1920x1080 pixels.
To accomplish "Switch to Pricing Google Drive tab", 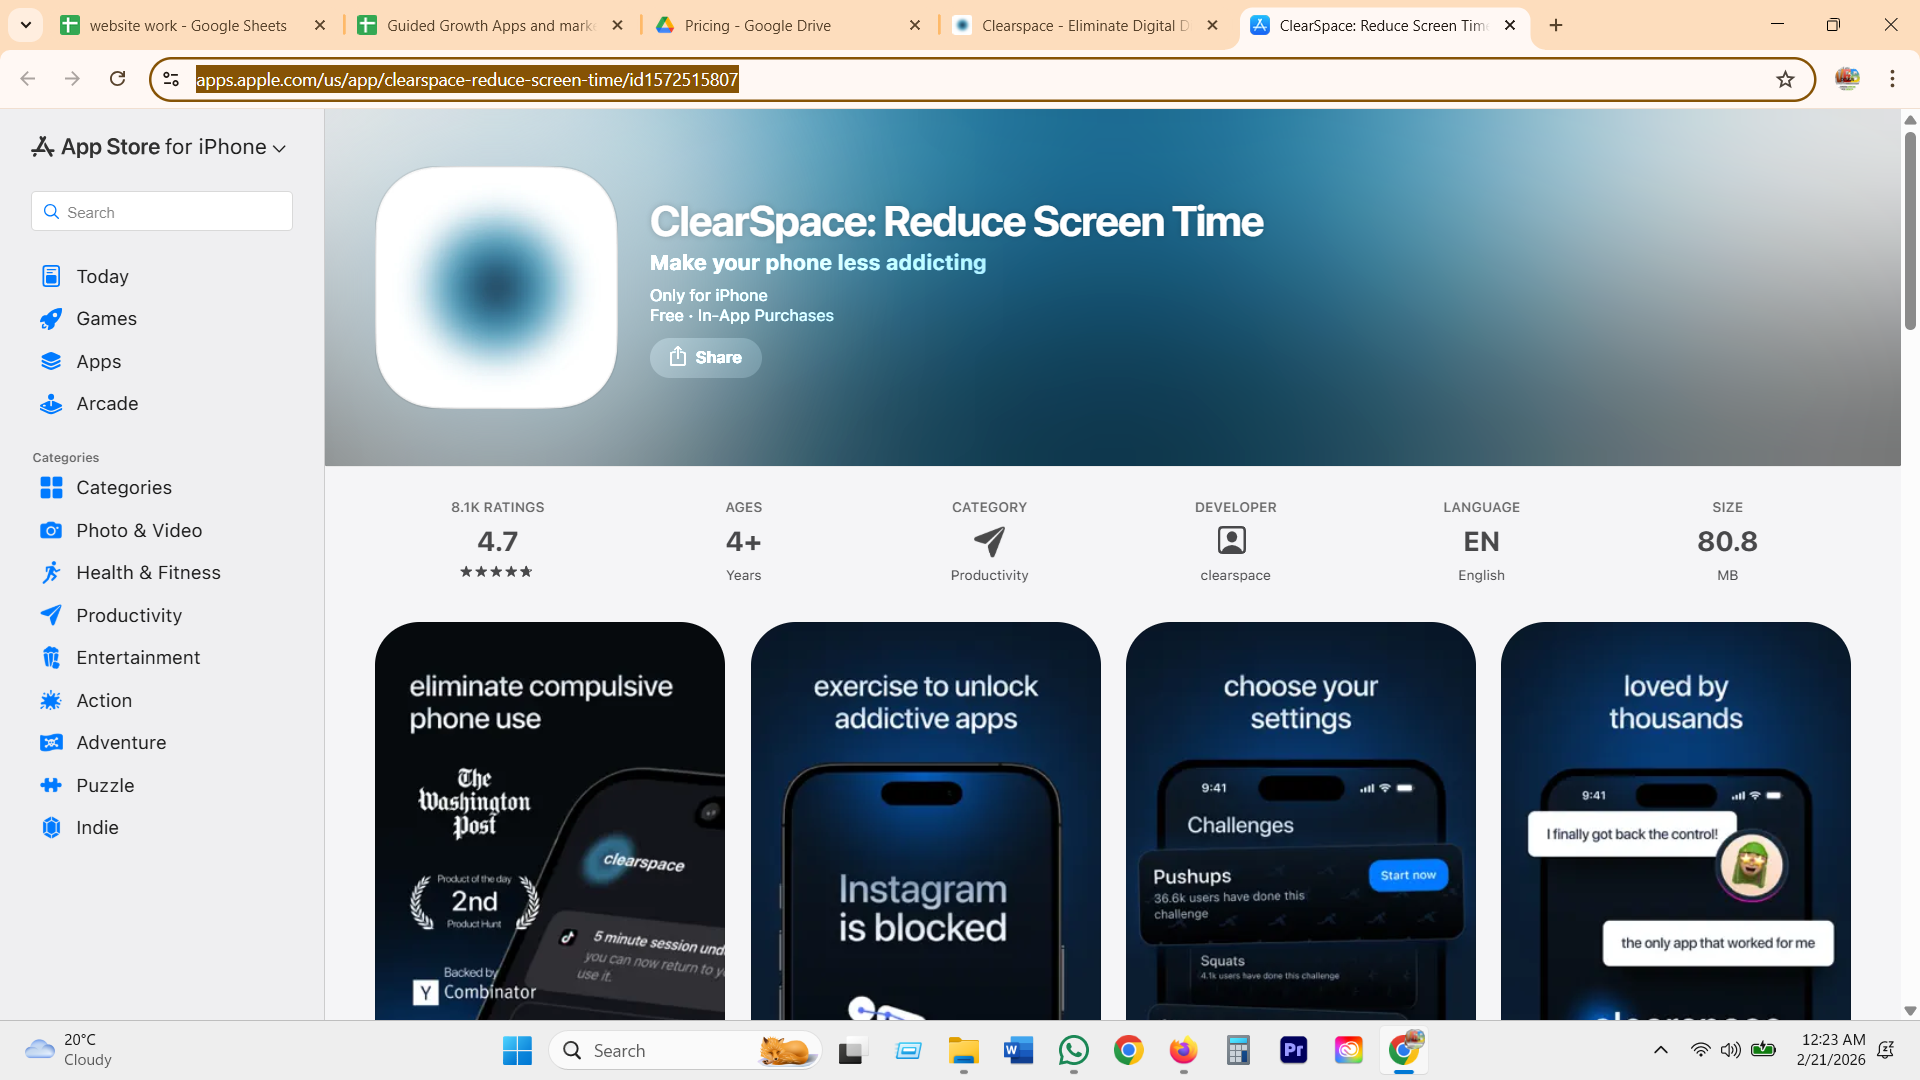I will coord(758,26).
